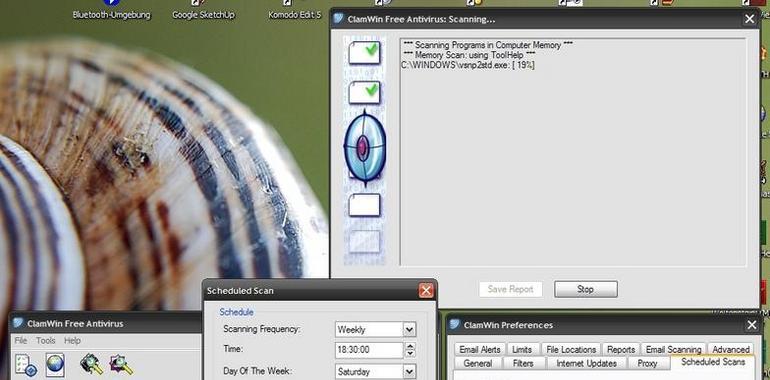
Task: Expand the Day Of The Week dropdown
Action: pyautogui.click(x=409, y=372)
